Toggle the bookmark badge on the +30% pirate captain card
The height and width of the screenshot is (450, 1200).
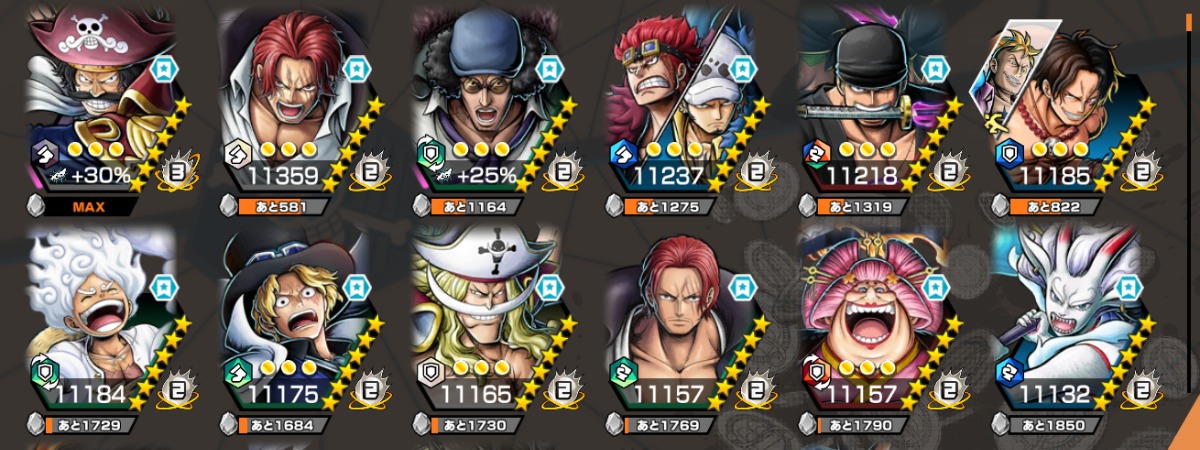coord(164,69)
